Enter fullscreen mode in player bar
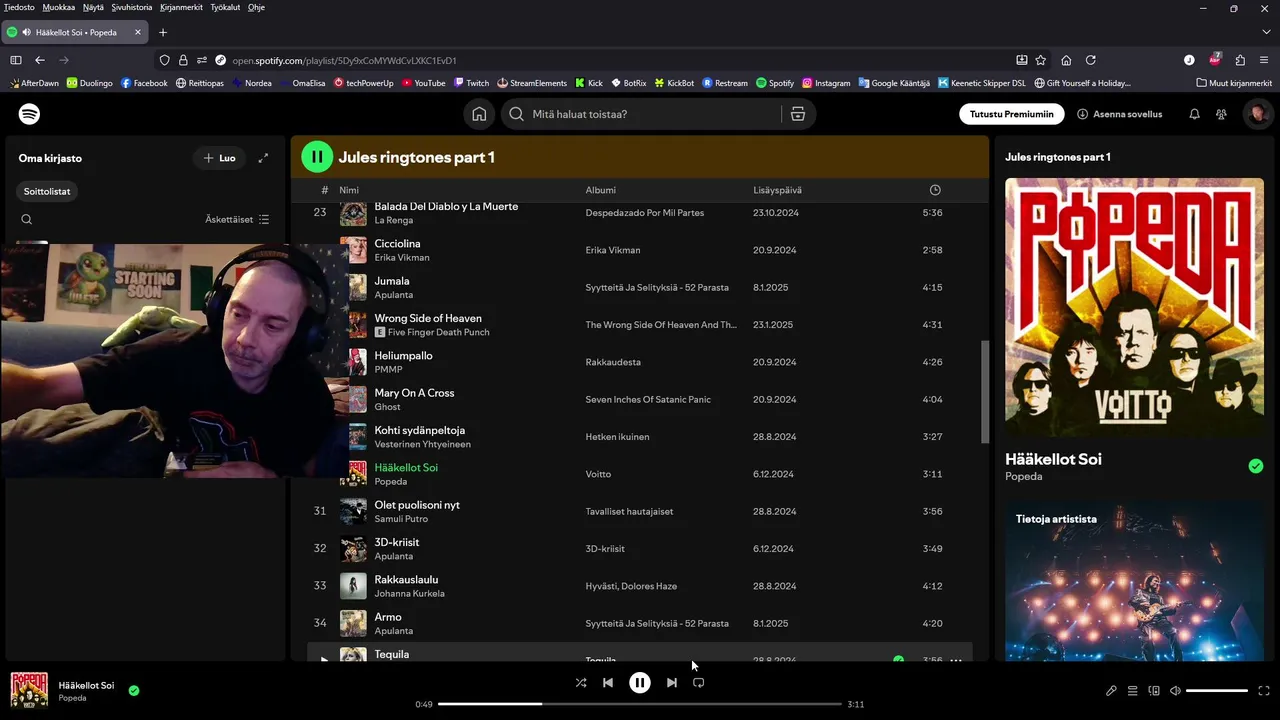The image size is (1280, 720). click(1264, 691)
